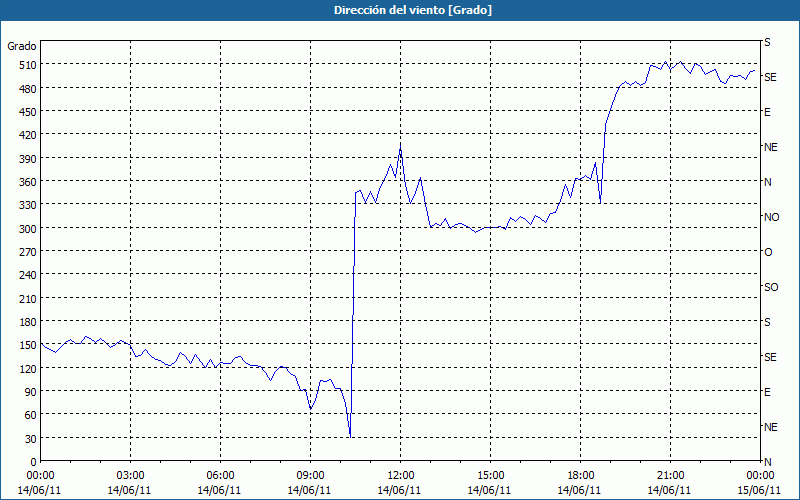Select the 300 y-axis tick label

[29, 229]
